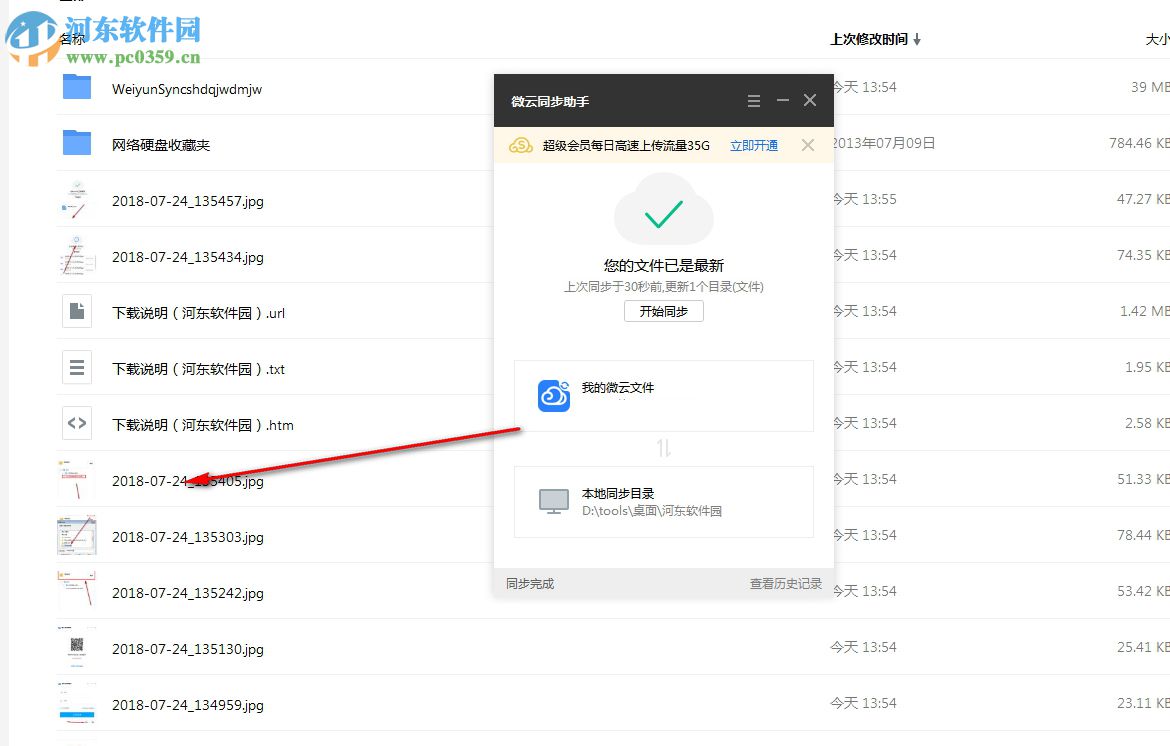Click the green cloud checkmark icon

[x=663, y=212]
